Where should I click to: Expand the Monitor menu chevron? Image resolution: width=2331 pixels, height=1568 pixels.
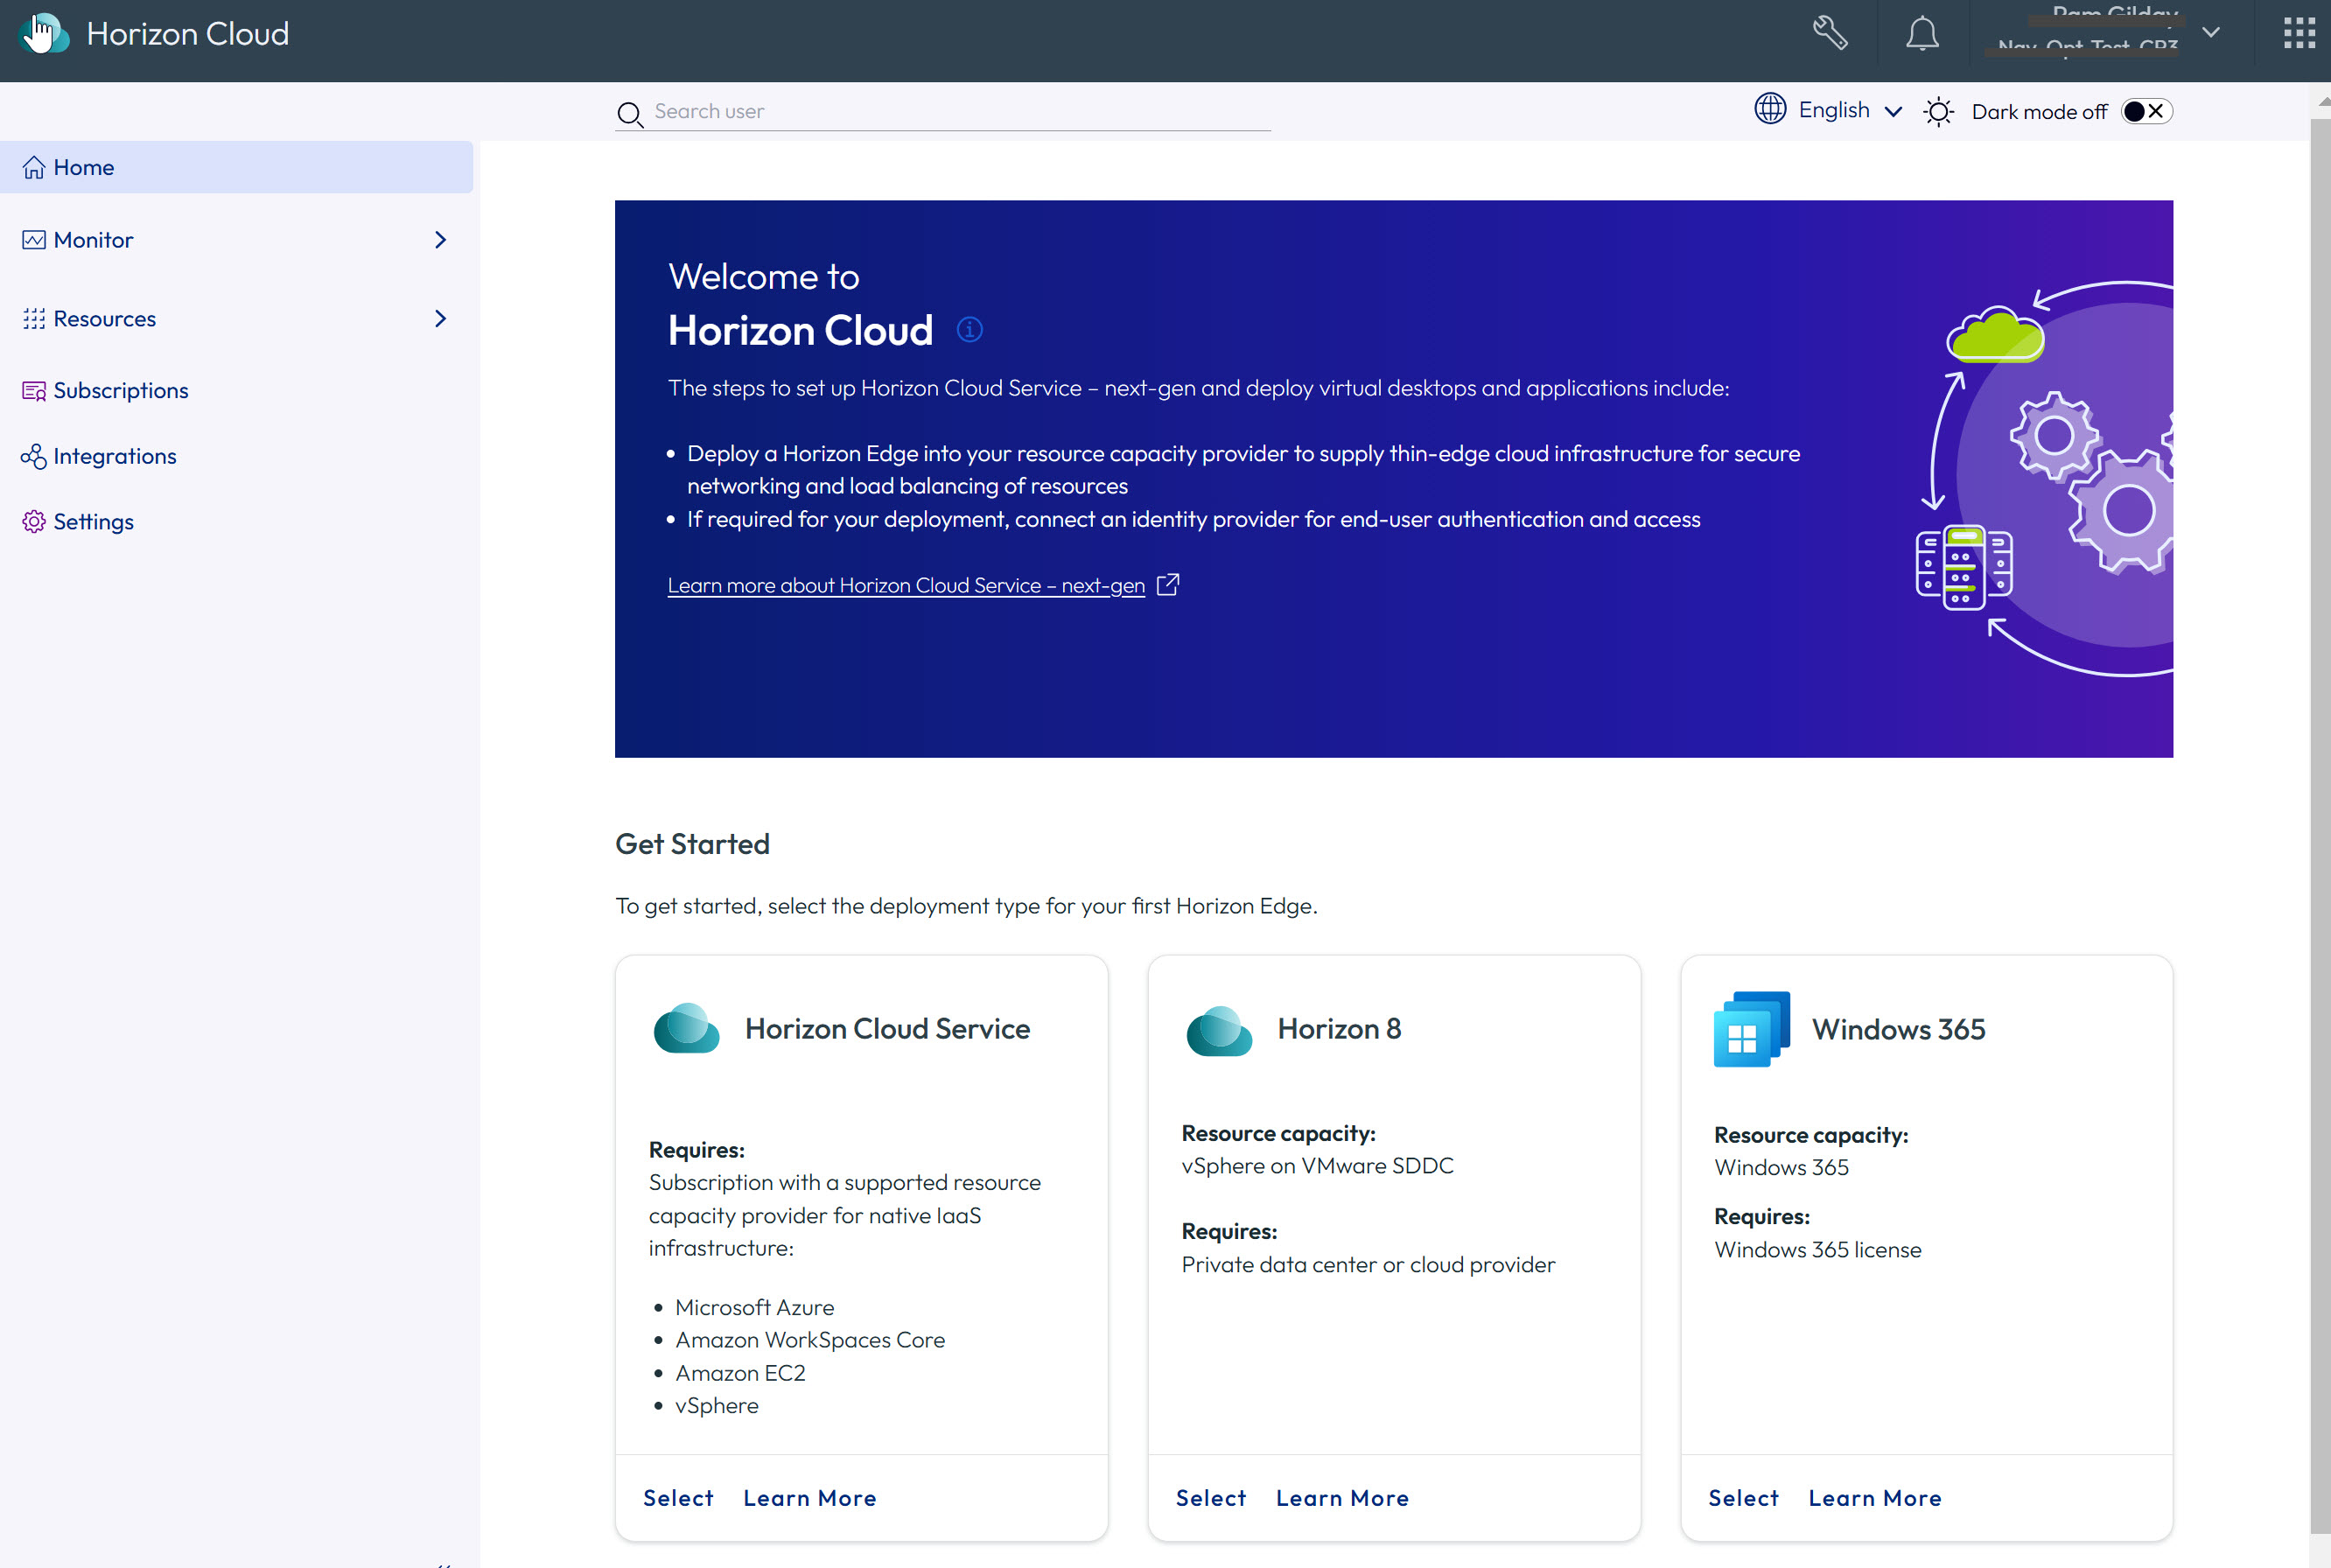point(440,240)
